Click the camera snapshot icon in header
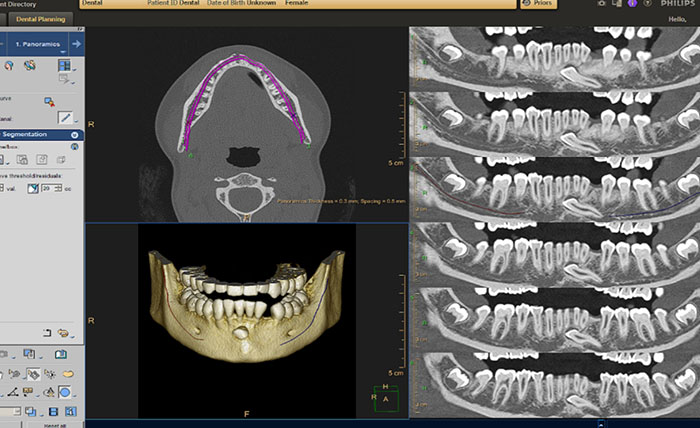 click(x=602, y=3)
